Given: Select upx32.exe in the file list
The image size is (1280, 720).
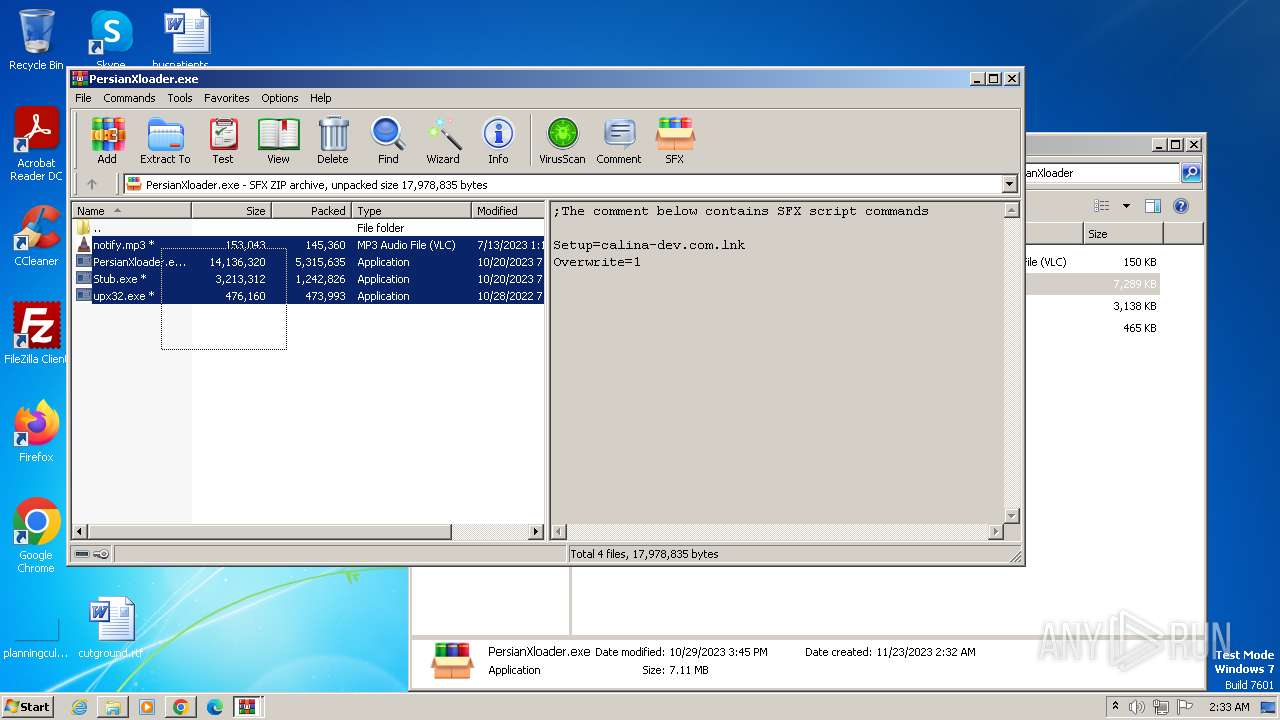Looking at the screenshot, I should click(308, 296).
